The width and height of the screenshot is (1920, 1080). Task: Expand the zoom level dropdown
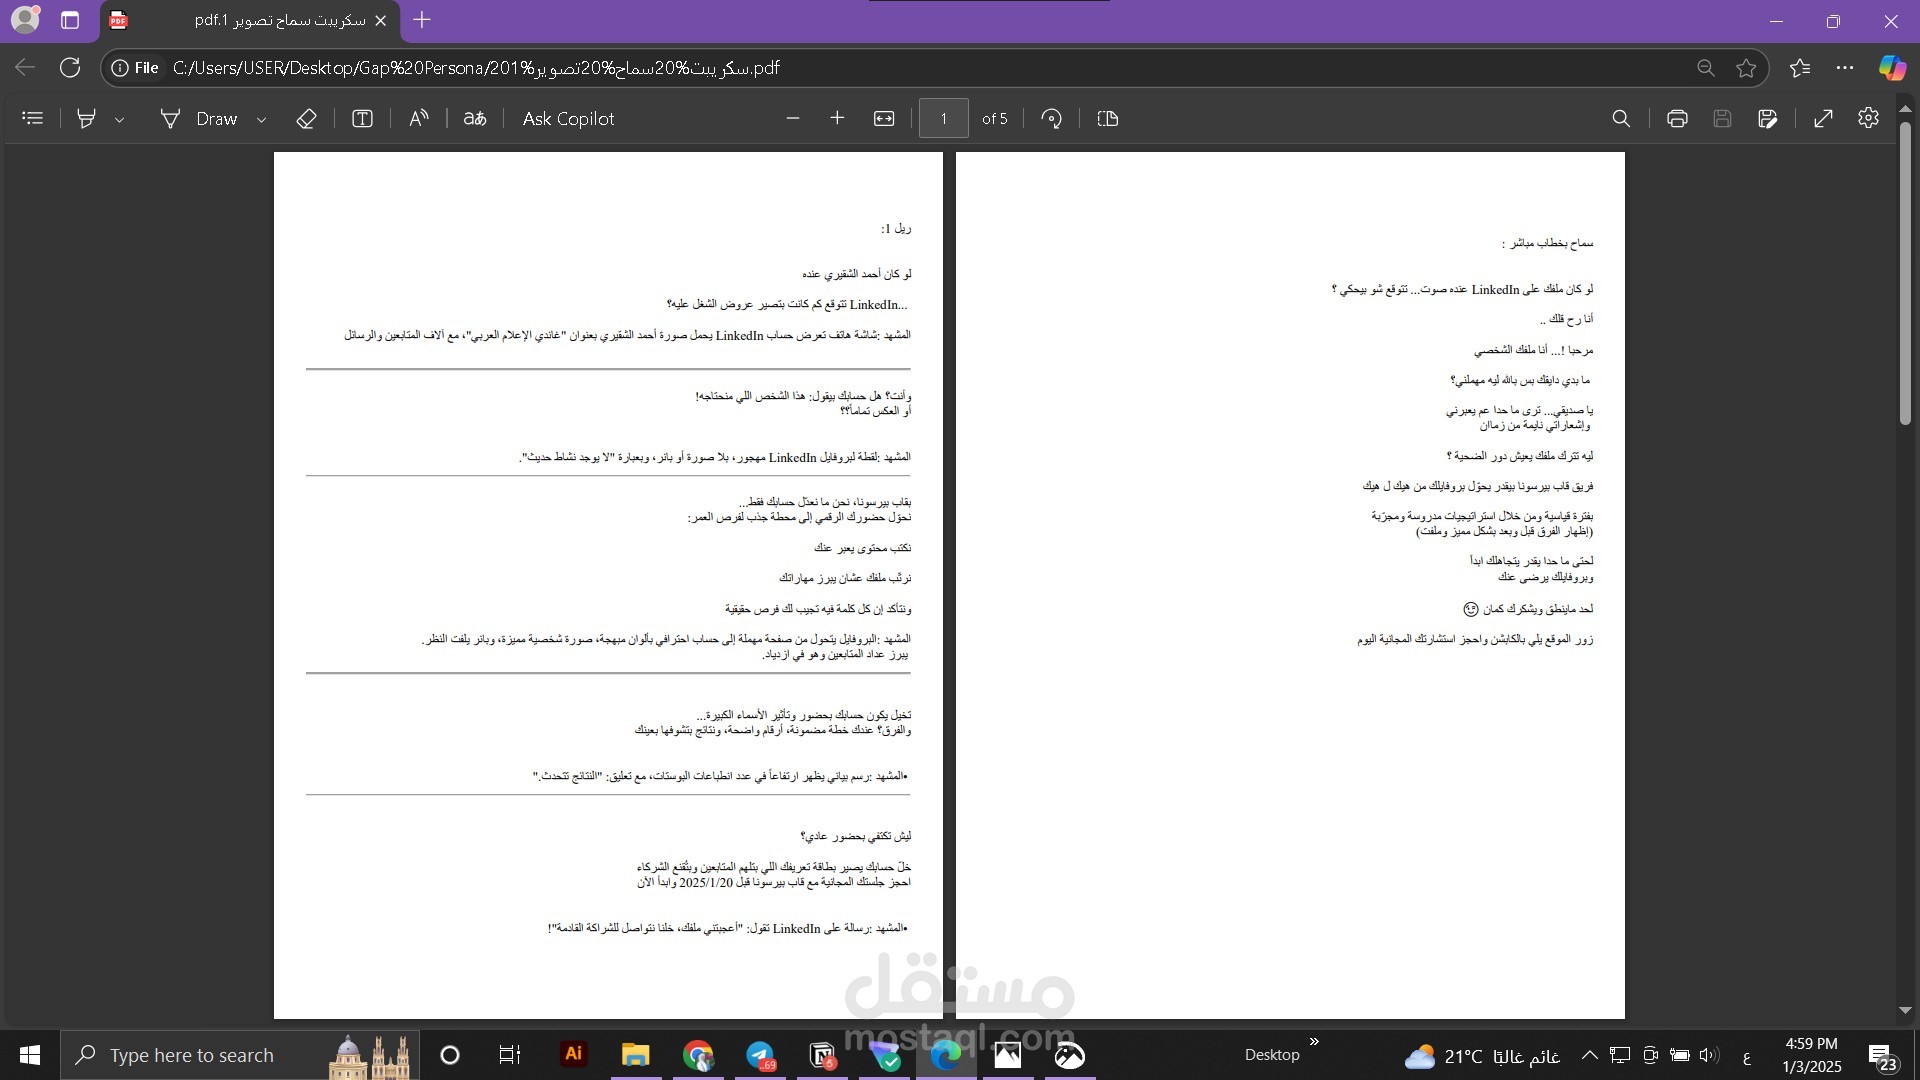(884, 119)
